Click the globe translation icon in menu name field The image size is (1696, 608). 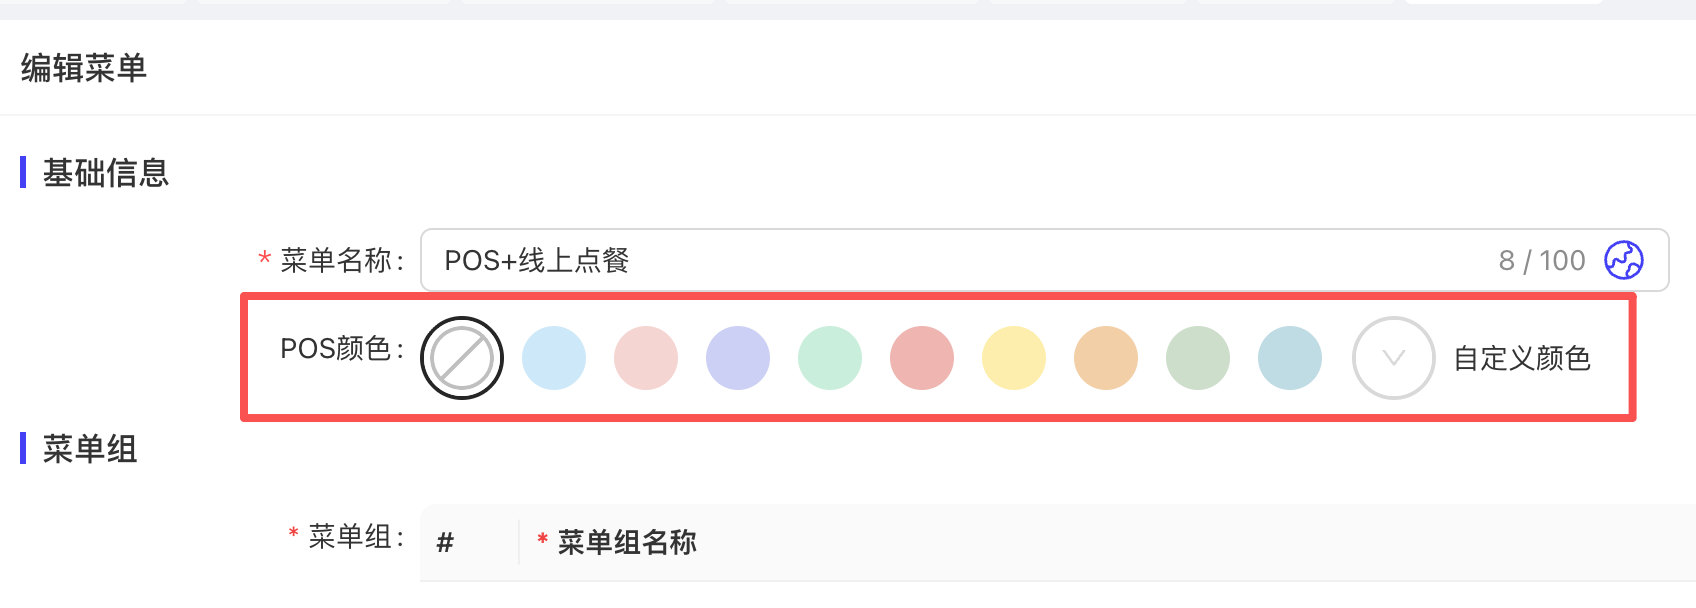click(x=1624, y=260)
